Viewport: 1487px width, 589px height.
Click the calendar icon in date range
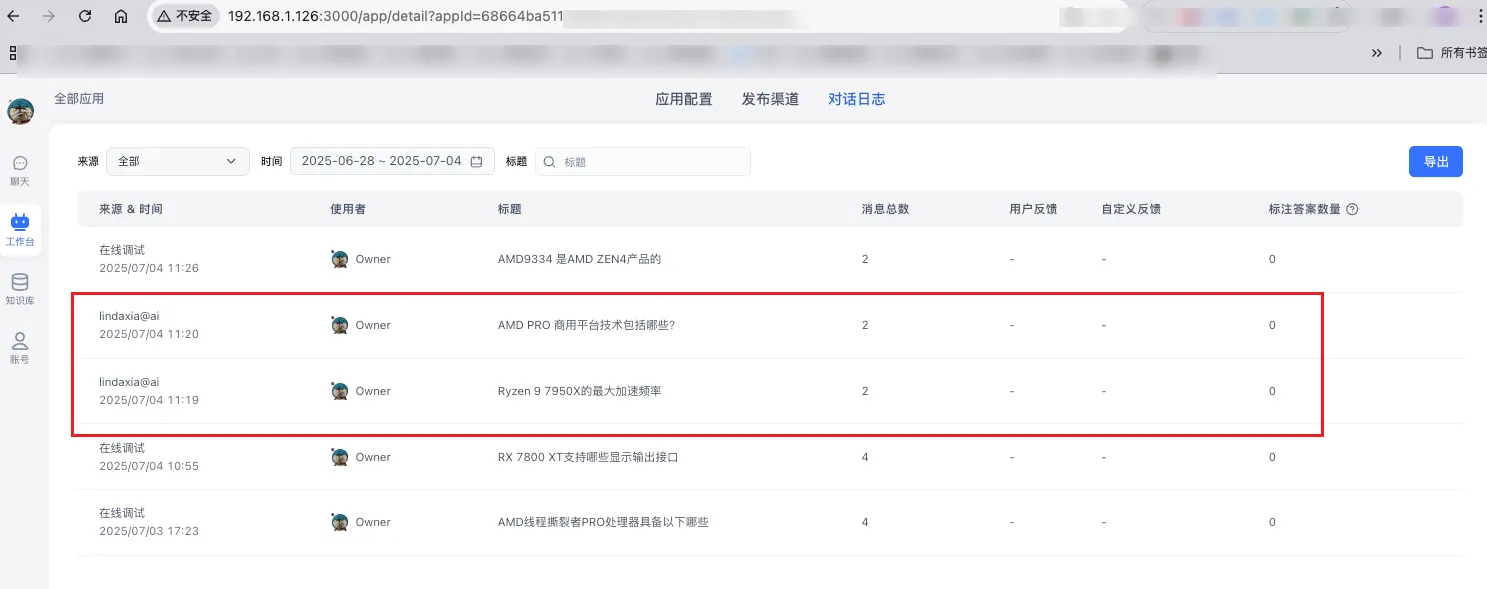click(477, 162)
